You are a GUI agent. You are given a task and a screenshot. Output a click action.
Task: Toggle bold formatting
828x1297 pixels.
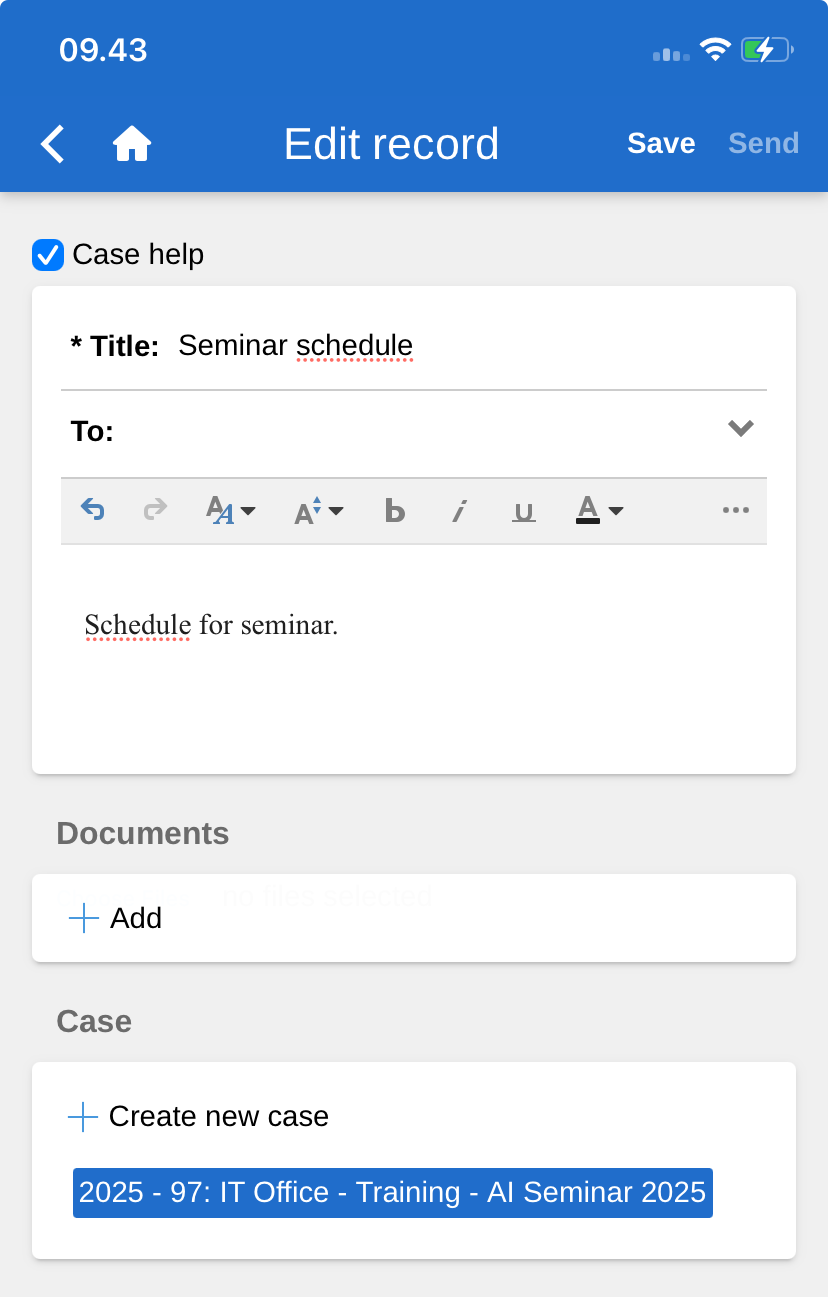point(395,511)
